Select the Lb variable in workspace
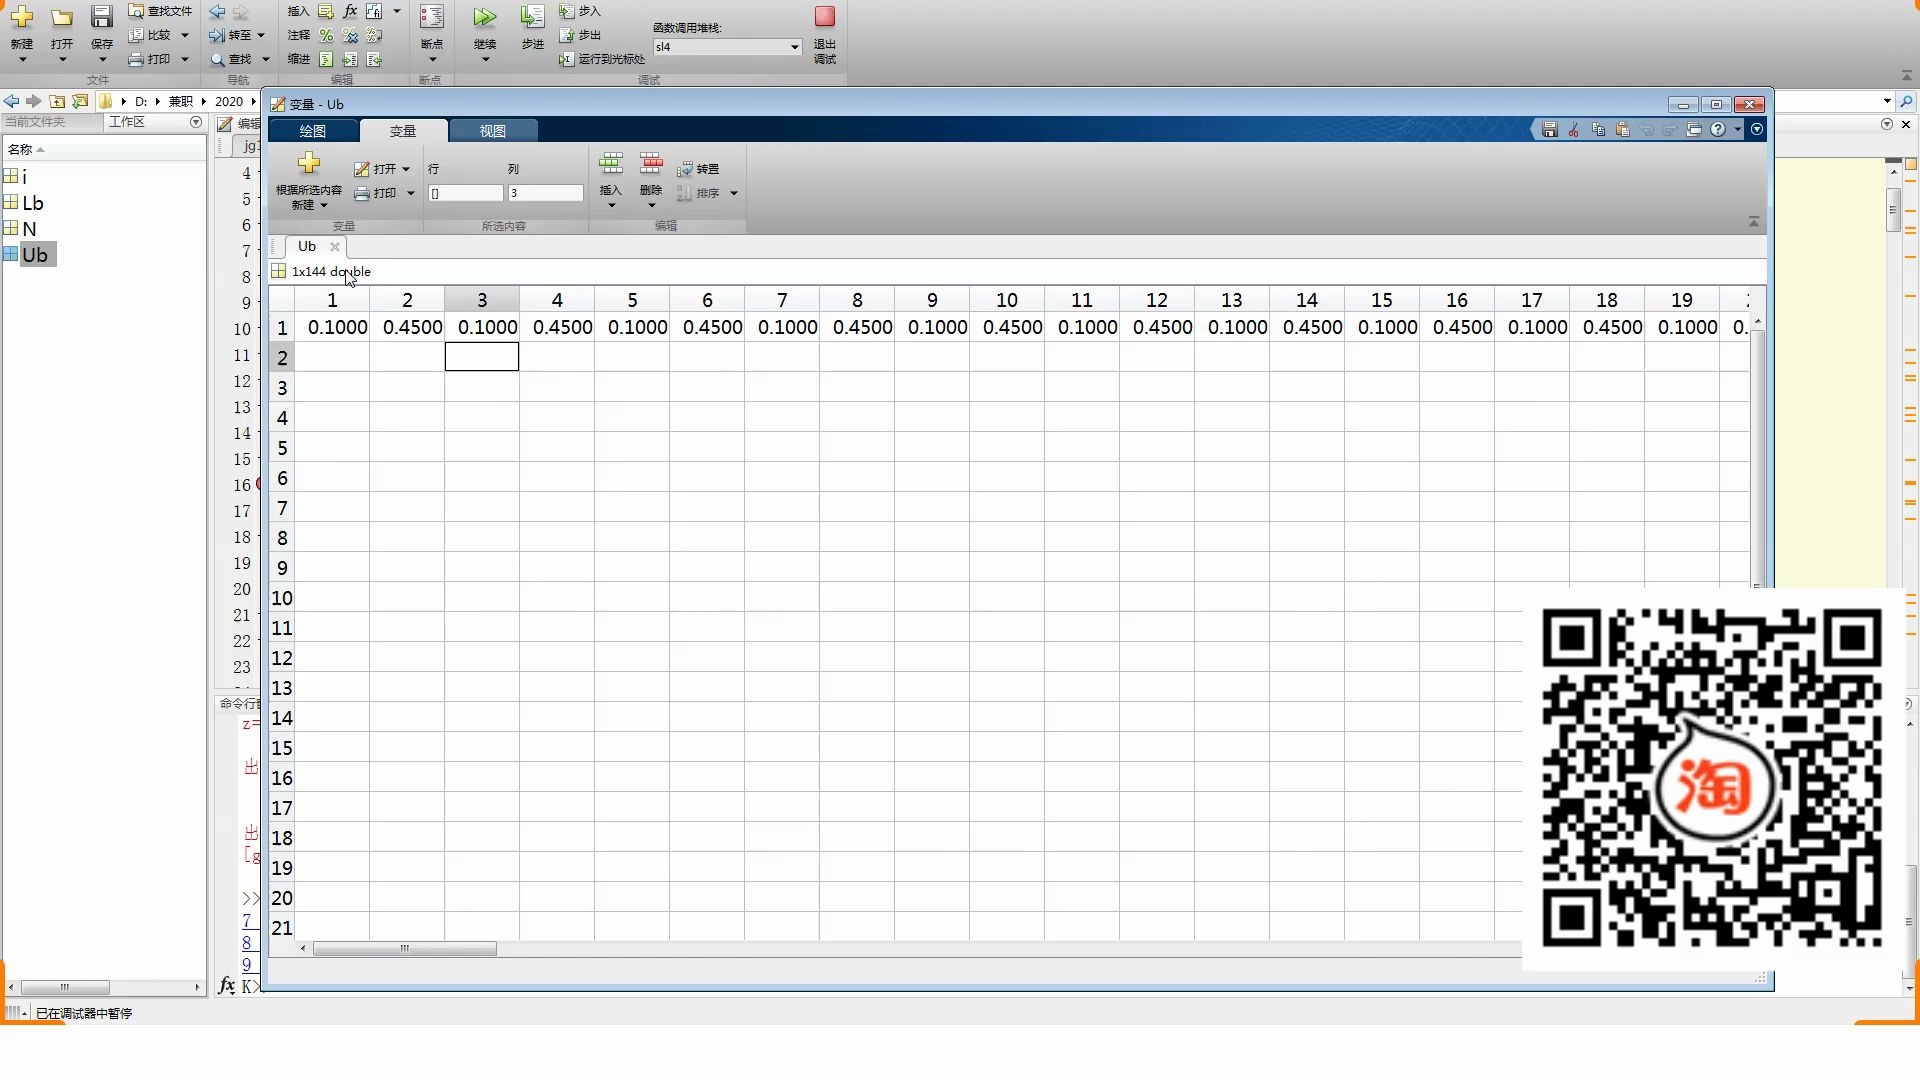 coord(32,203)
